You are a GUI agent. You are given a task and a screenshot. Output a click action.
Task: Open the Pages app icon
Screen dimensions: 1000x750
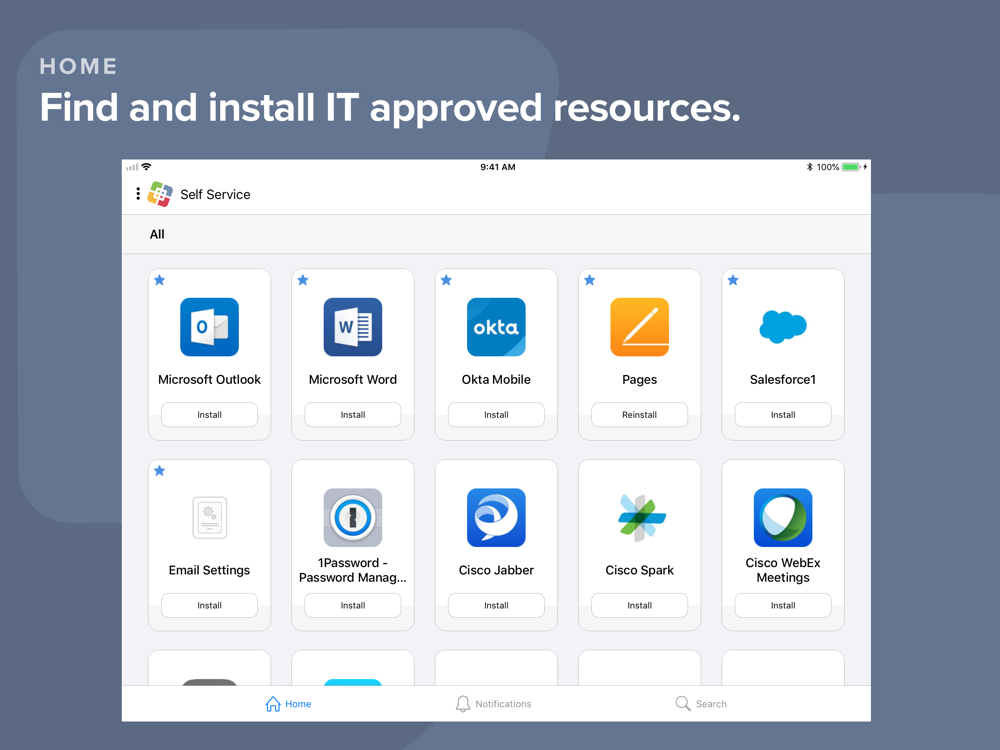point(640,327)
